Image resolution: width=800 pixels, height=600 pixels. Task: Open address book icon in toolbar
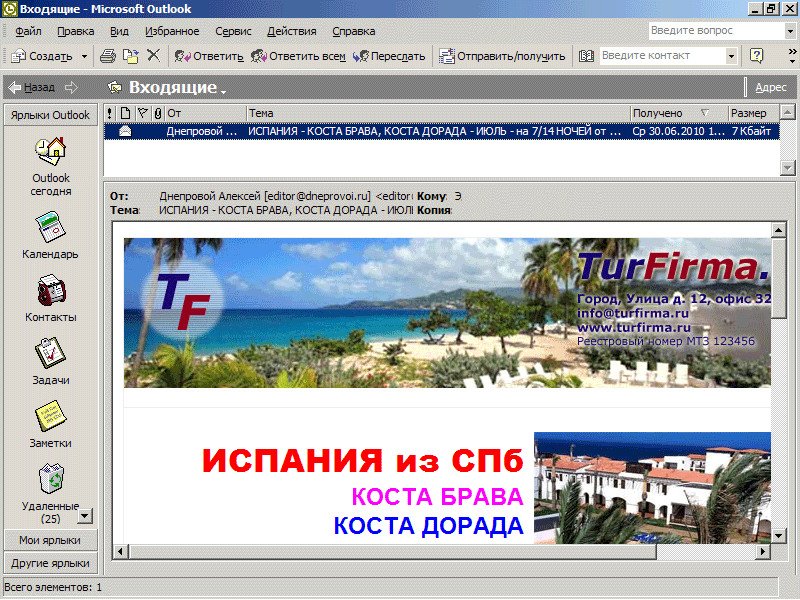pos(586,56)
